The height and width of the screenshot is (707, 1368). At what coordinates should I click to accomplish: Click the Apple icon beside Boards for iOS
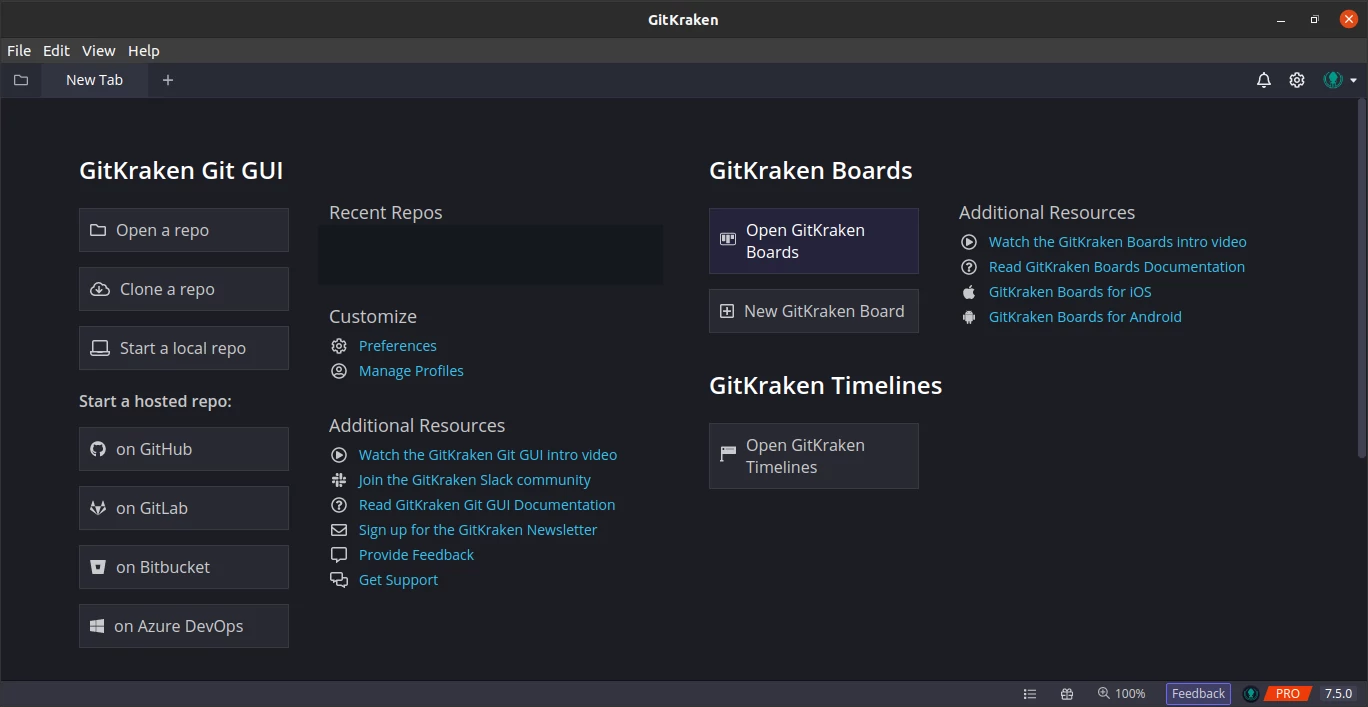pos(969,292)
